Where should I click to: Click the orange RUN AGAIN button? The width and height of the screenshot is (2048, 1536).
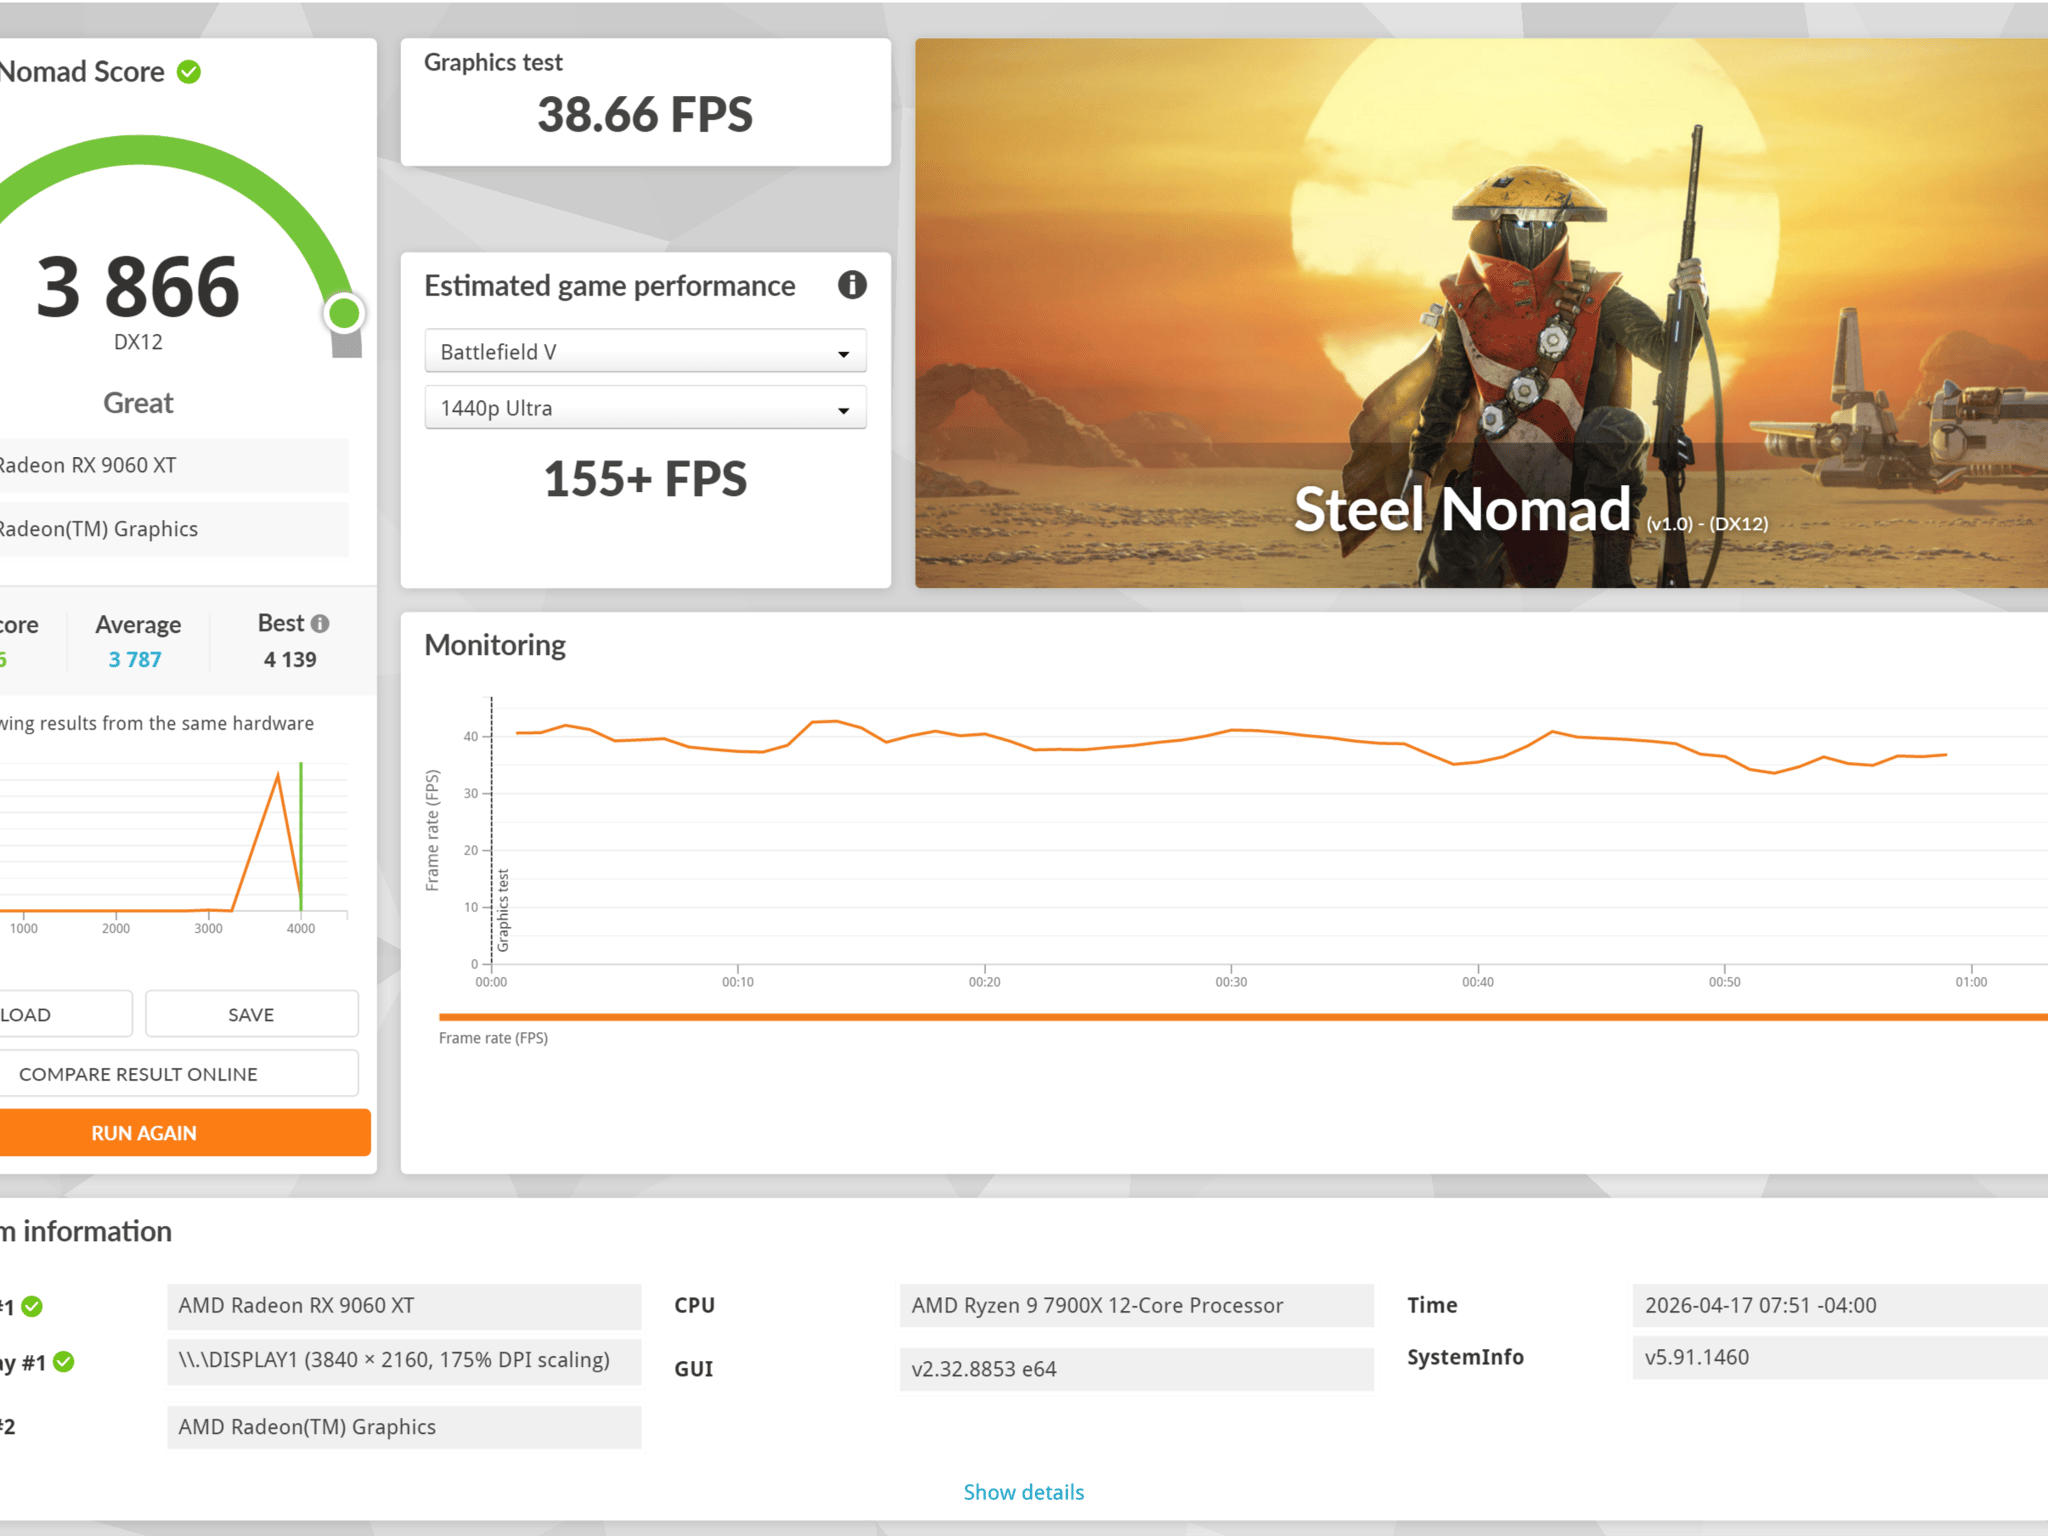(184, 1133)
